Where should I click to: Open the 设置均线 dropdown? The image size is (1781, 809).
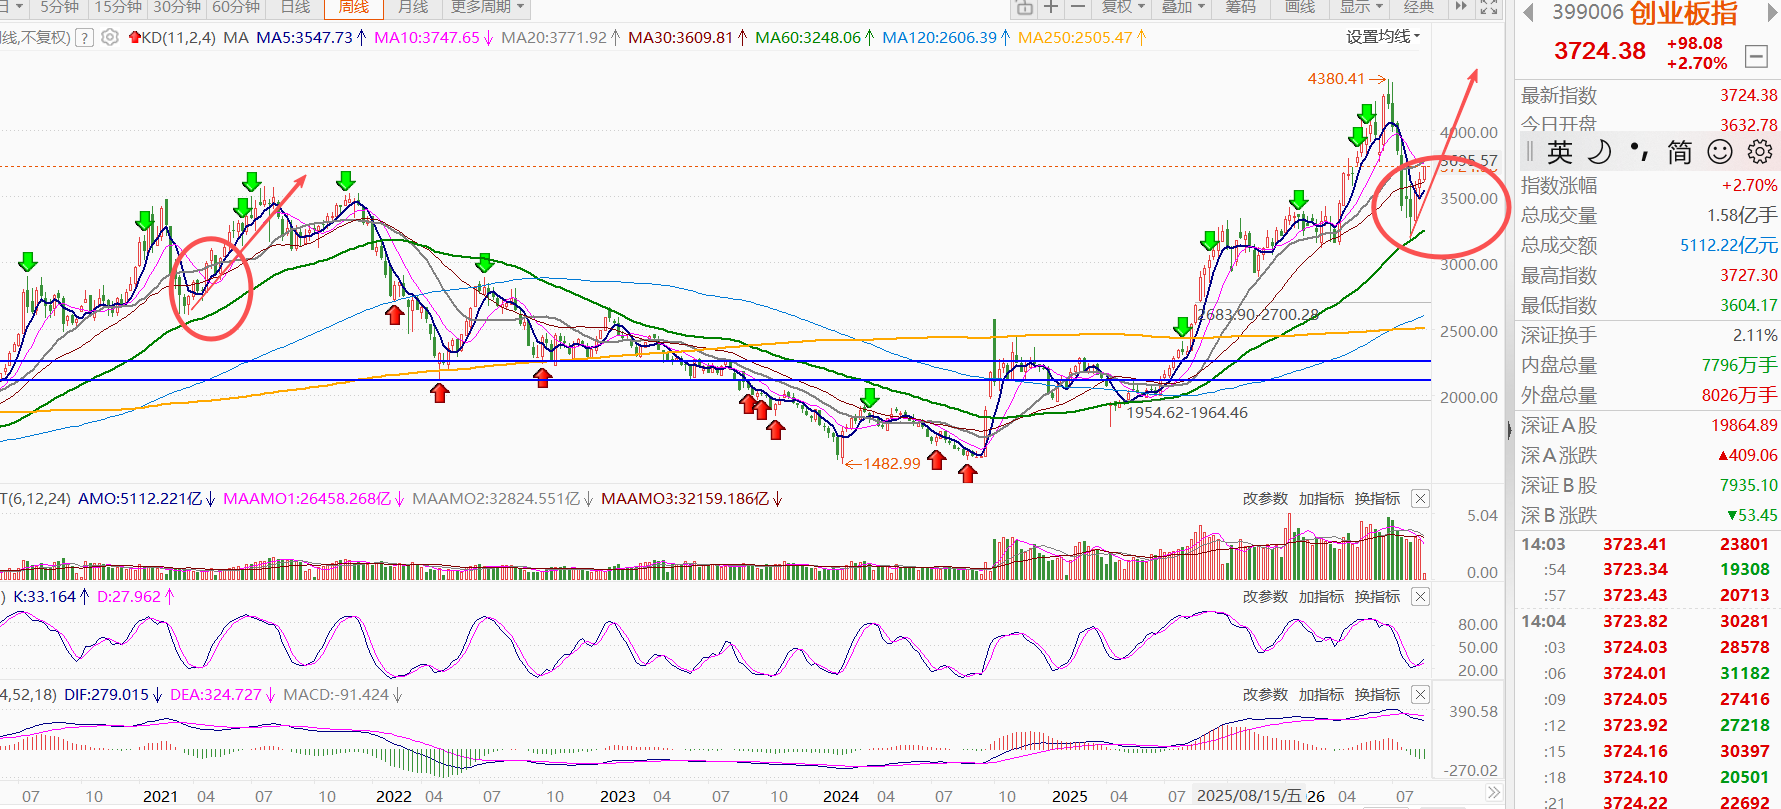pos(1383,36)
